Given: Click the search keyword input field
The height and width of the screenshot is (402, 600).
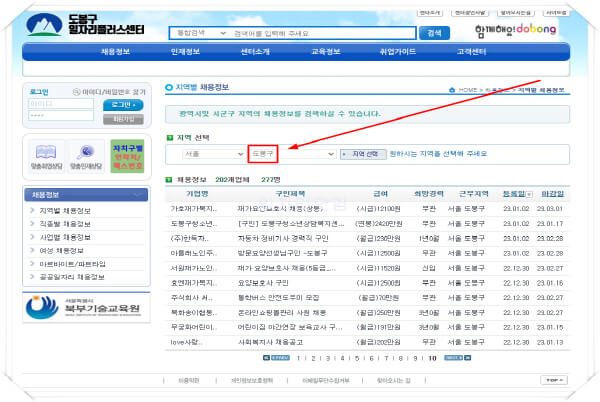Looking at the screenshot, I should pyautogui.click(x=323, y=33).
